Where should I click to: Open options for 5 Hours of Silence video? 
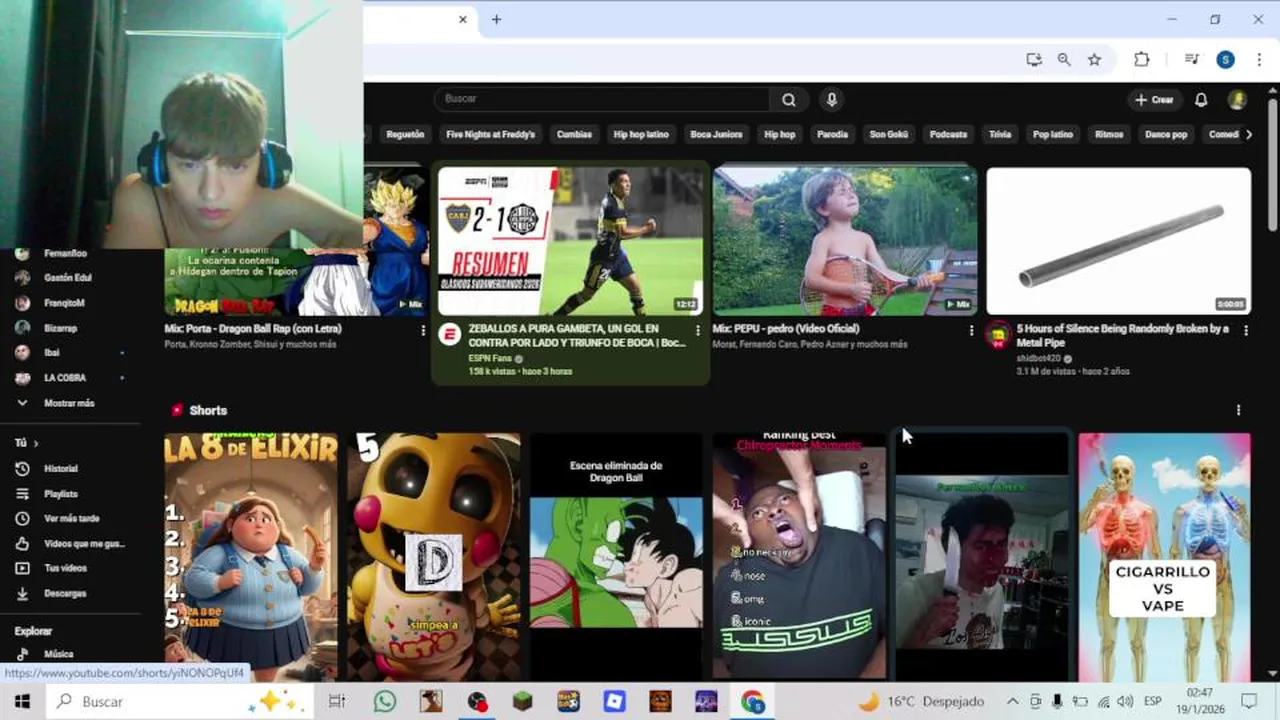pyautogui.click(x=1245, y=330)
